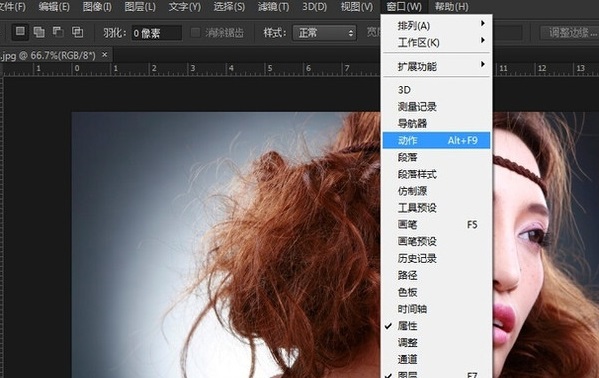The width and height of the screenshot is (599, 378).
Task: Choose 画笔 F5 from the menu
Action: pos(436,225)
